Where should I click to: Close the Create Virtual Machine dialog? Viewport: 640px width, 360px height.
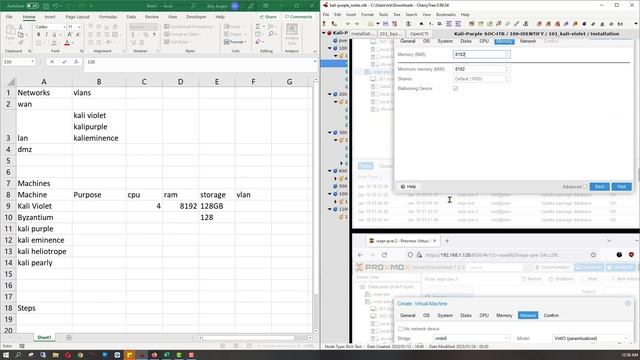pyautogui.click(x=628, y=303)
